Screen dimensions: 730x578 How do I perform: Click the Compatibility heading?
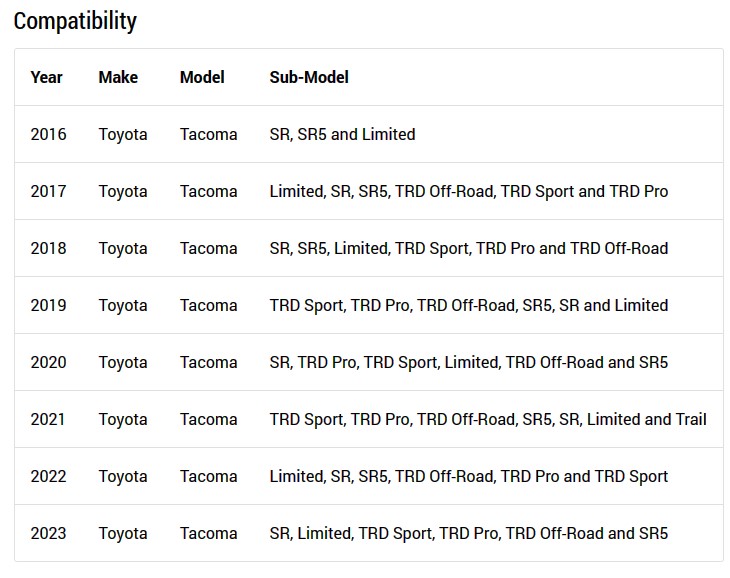[75, 21]
